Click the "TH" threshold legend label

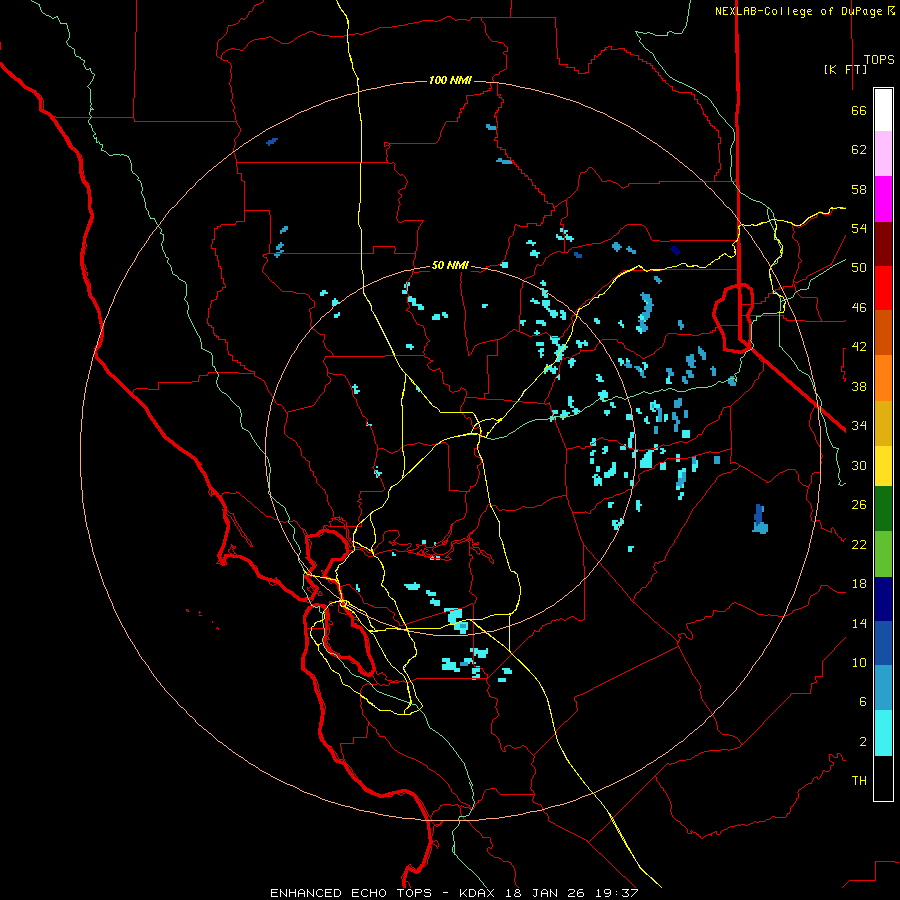[x=859, y=780]
